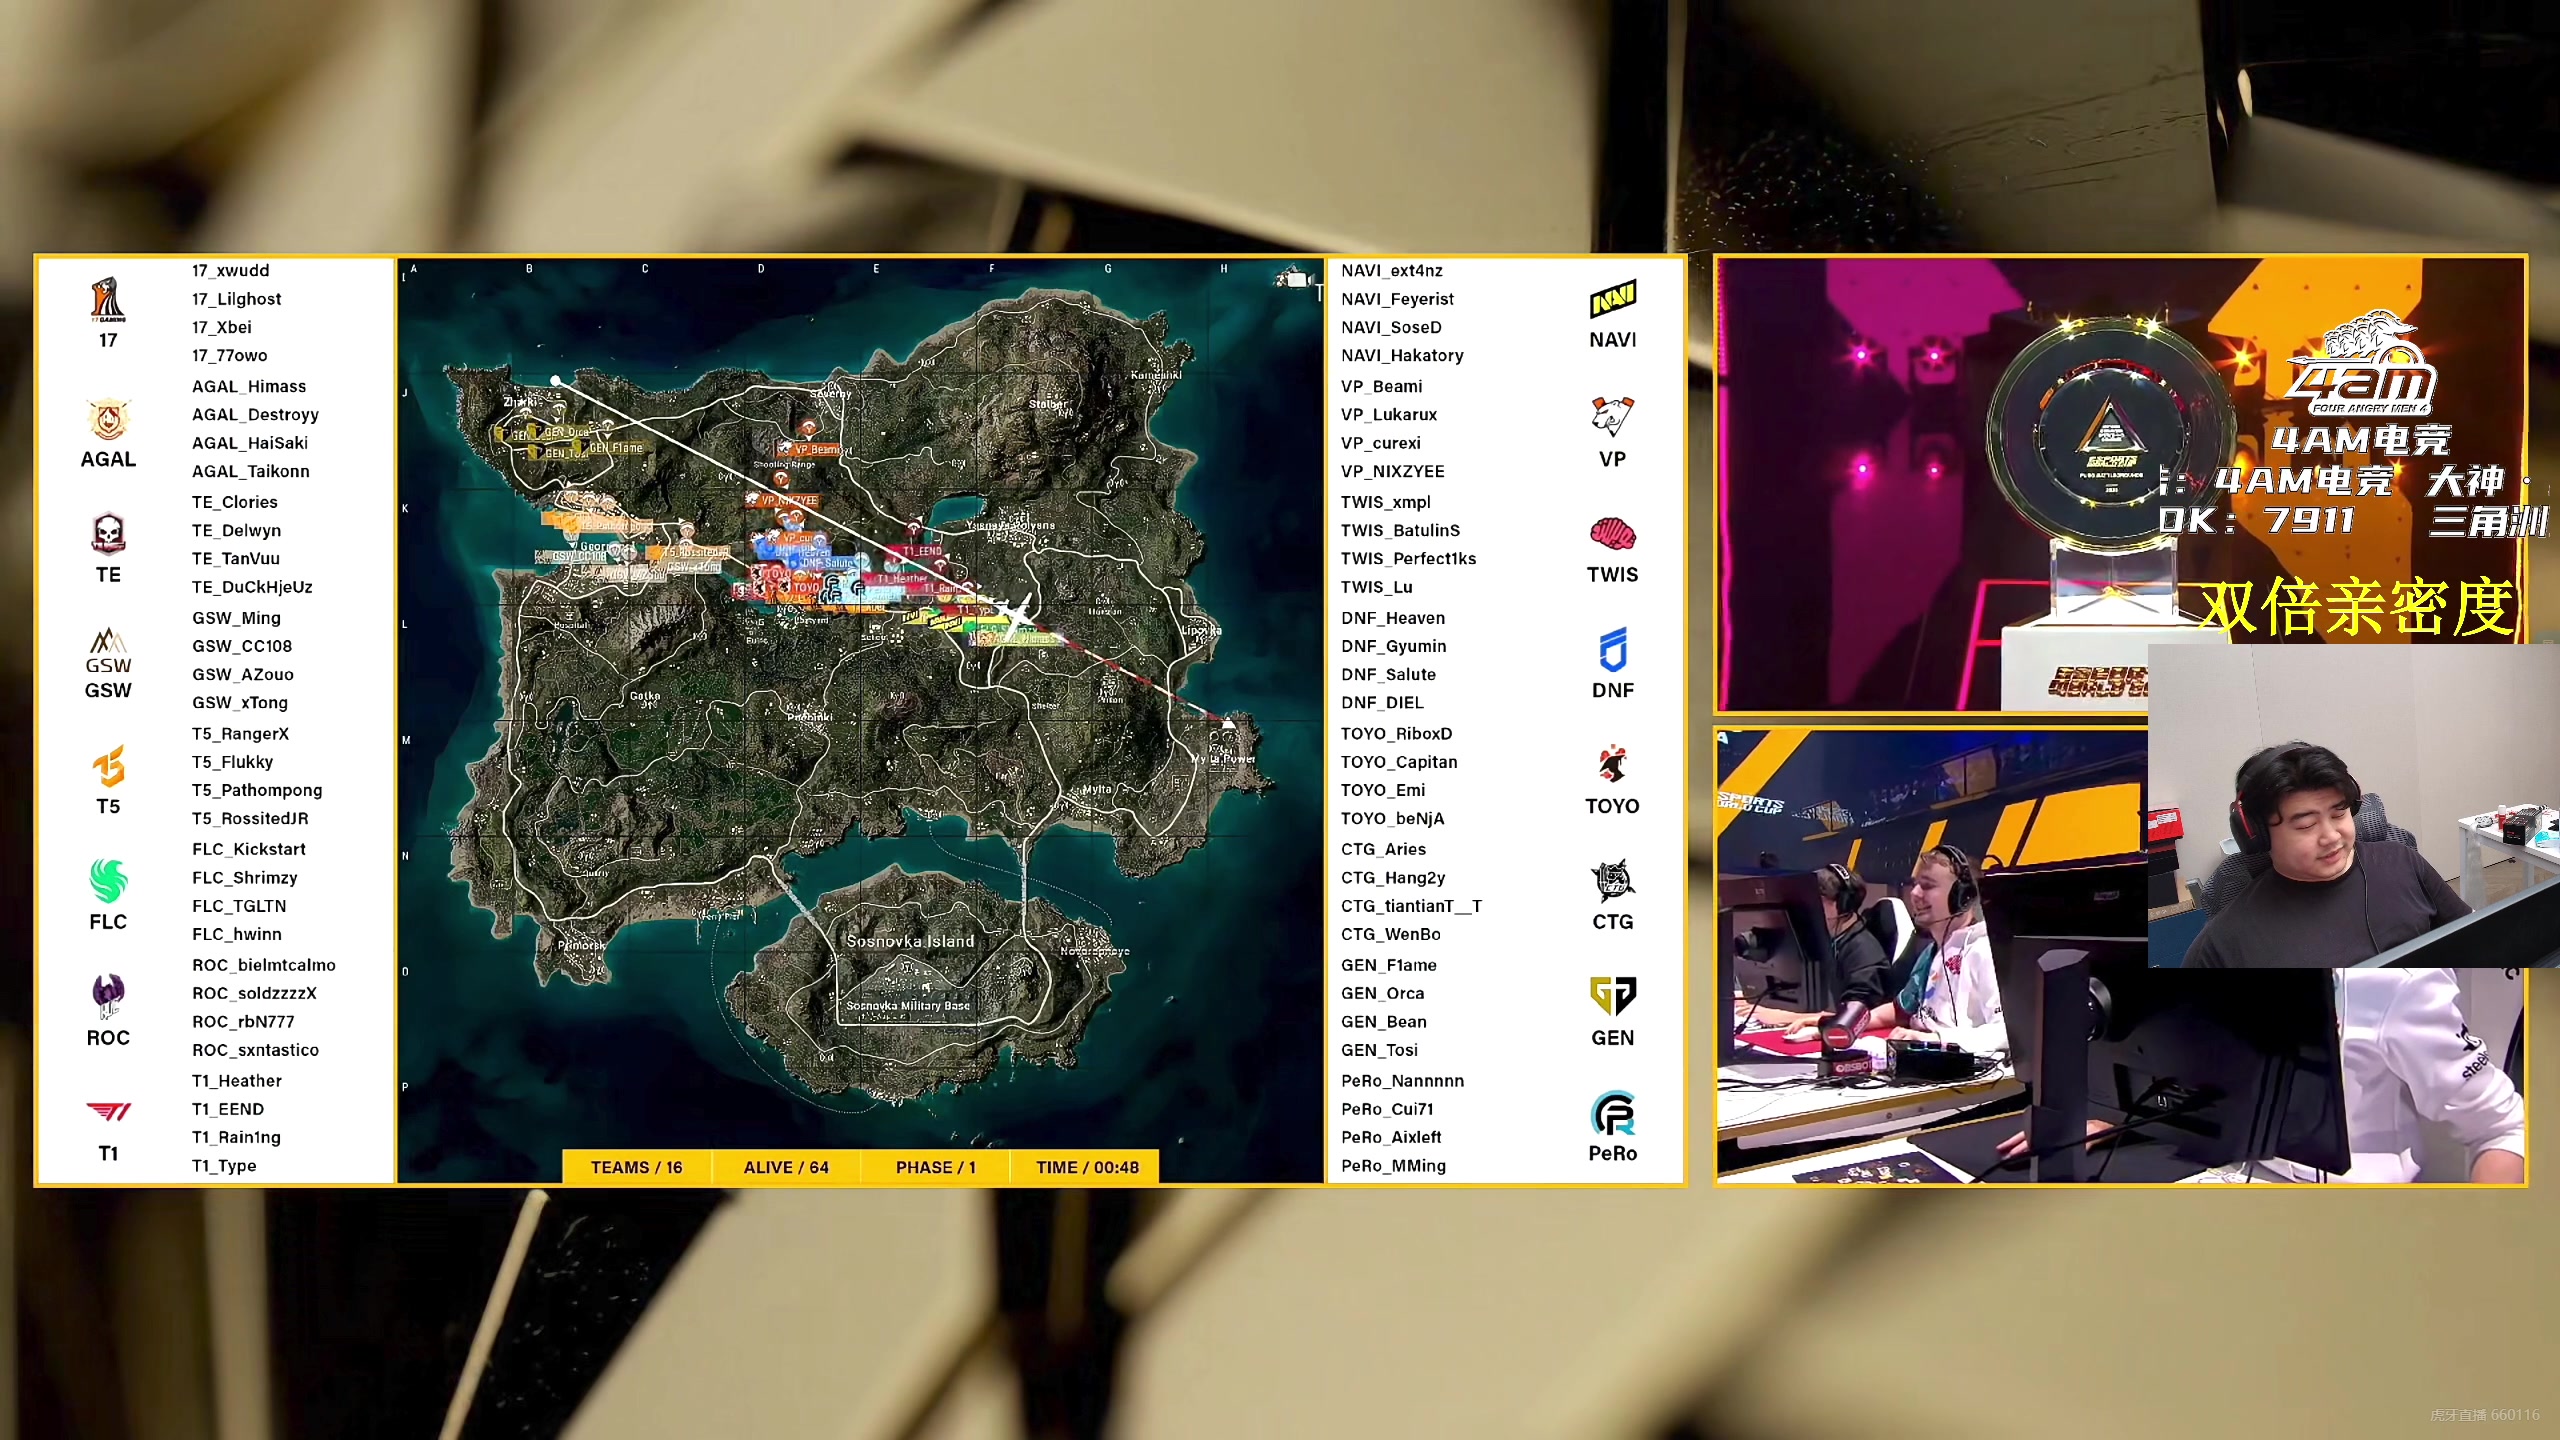Select player TWIS_Perfect1ks in roster
This screenshot has width=2560, height=1440.
[1408, 558]
